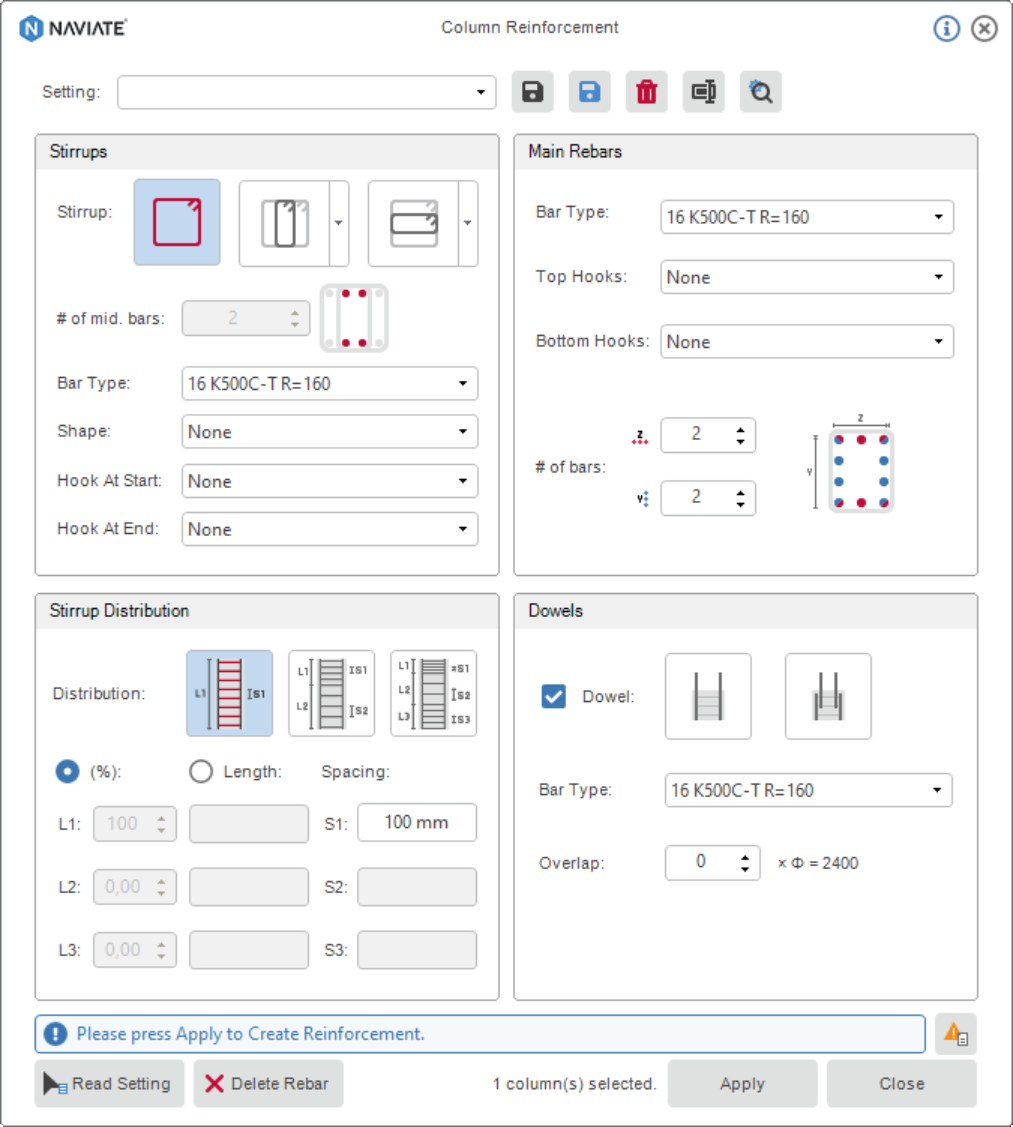Select the single rectangular stirrup type
Image resolution: width=1013 pixels, height=1127 pixels.
click(x=177, y=222)
